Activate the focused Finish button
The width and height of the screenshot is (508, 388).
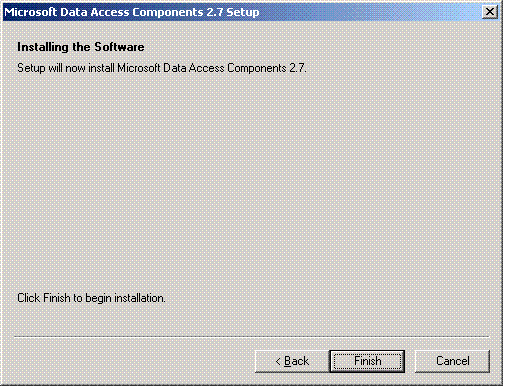pos(367,361)
